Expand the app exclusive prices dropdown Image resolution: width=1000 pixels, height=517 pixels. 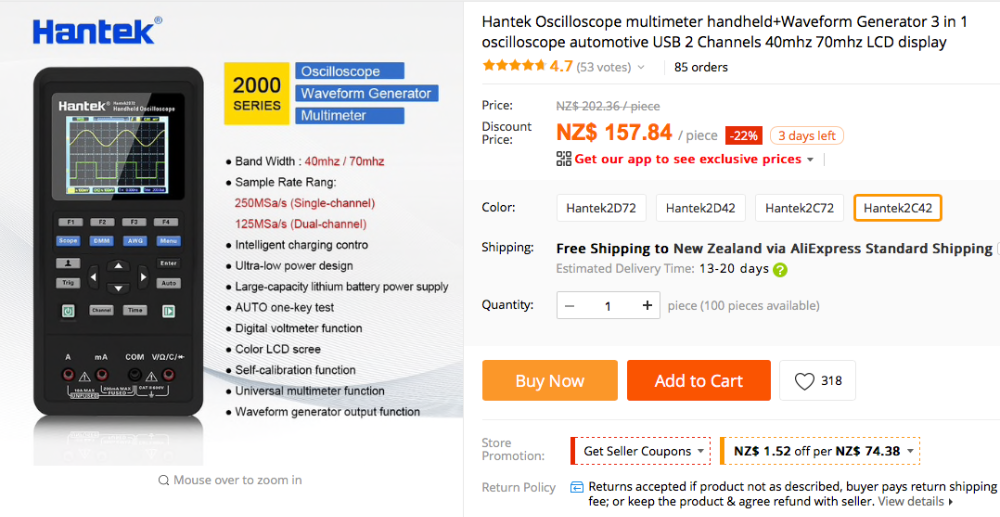coord(810,160)
